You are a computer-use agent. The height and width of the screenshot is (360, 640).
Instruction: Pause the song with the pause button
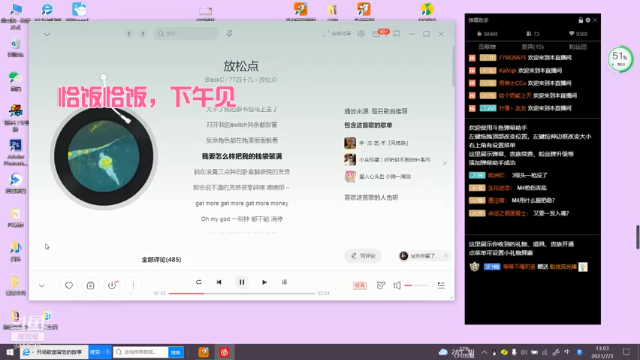pos(242,282)
